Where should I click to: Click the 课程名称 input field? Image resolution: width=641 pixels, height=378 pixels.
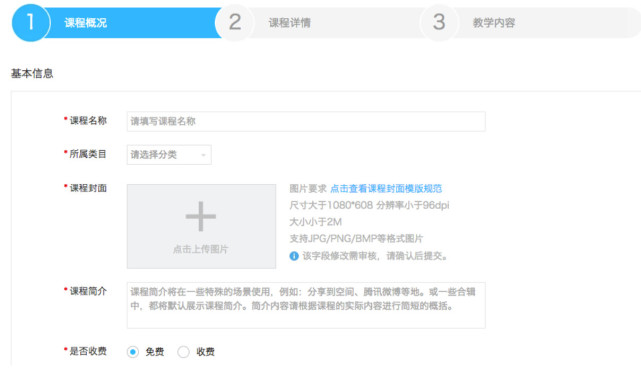tap(306, 121)
